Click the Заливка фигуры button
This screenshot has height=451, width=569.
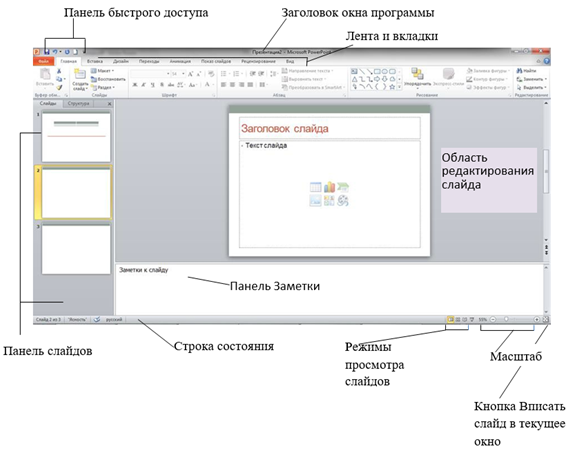(x=488, y=70)
